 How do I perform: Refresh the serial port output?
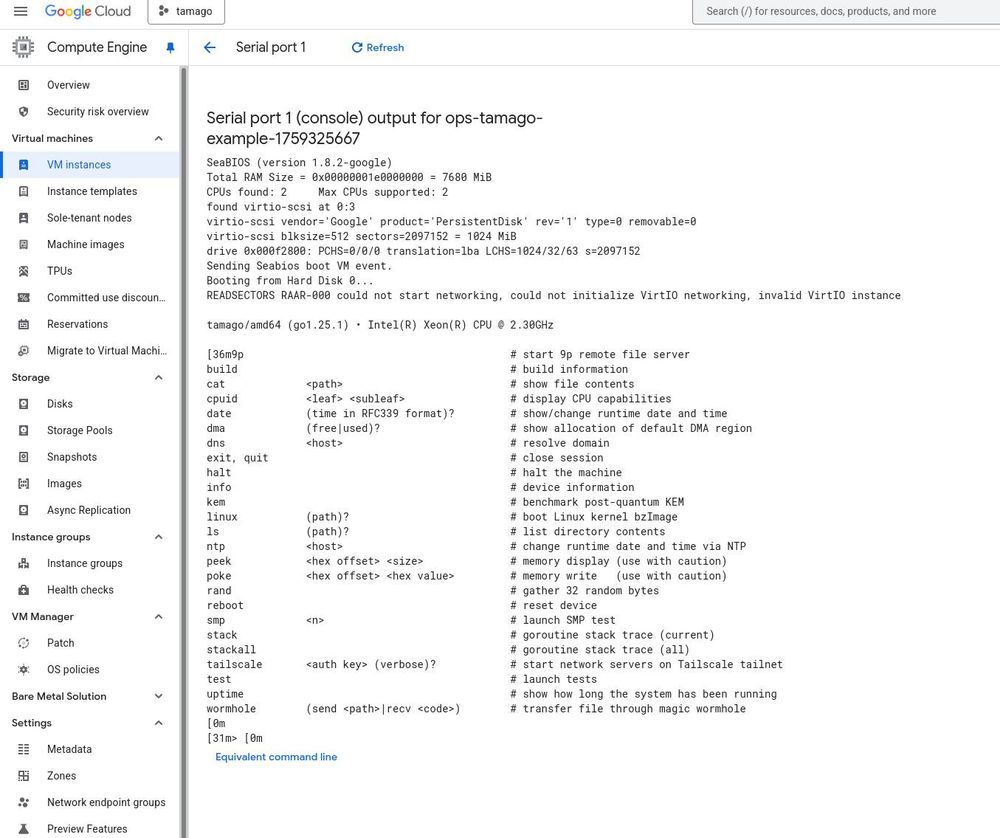point(378,47)
